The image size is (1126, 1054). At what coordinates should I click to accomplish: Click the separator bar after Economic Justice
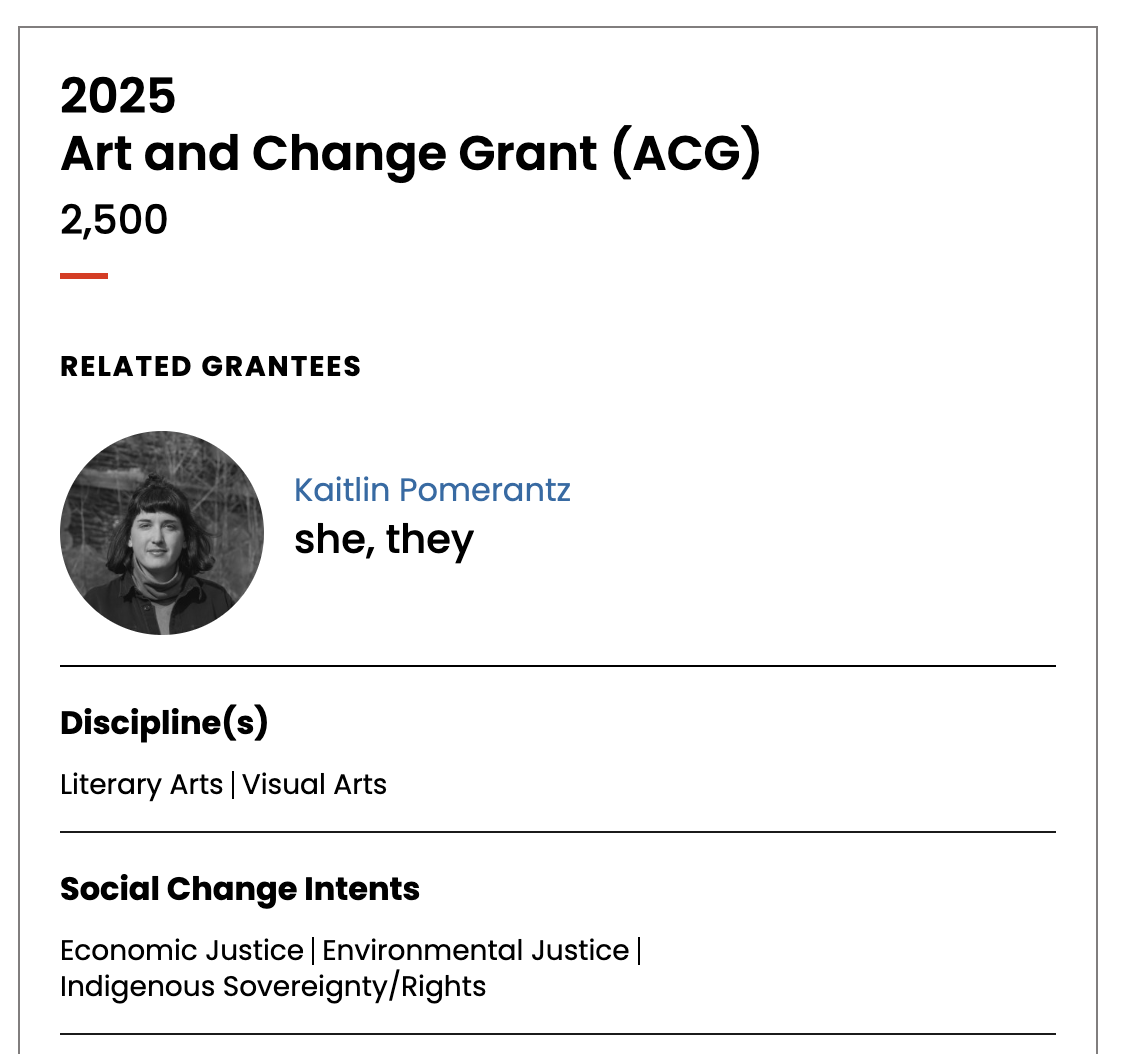click(313, 951)
